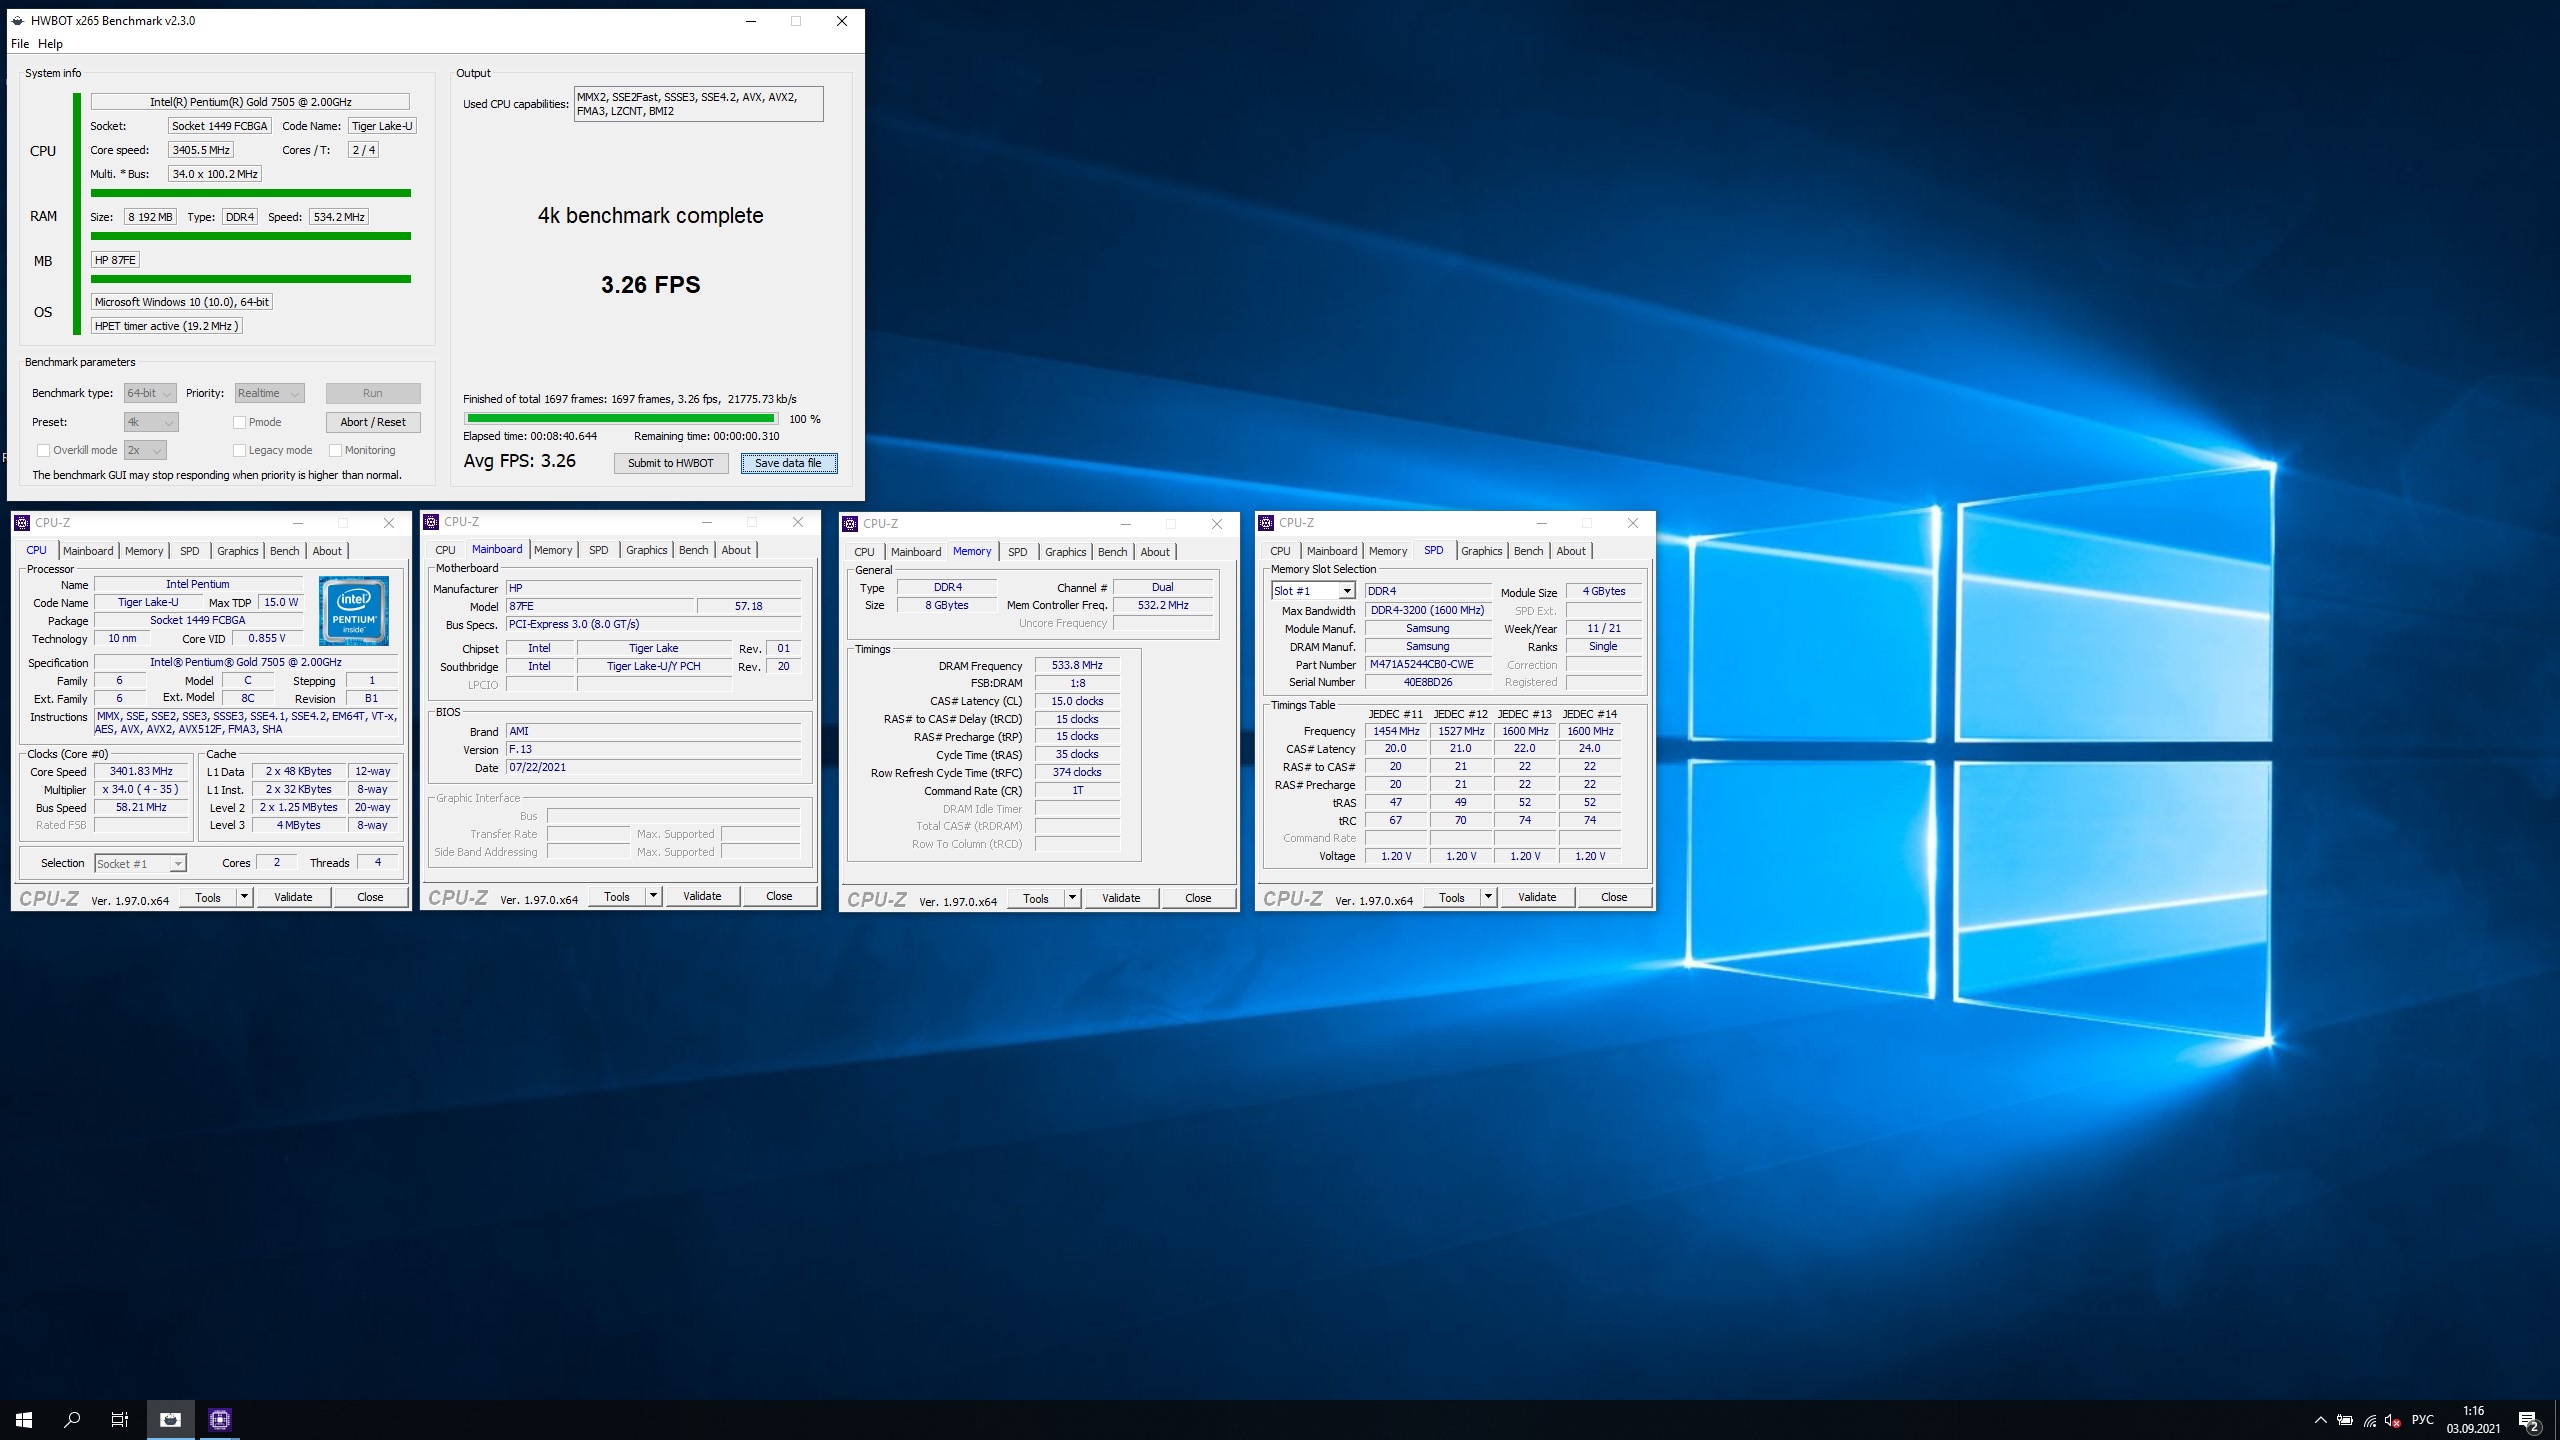
Task: Enable the Legacy mode checkbox
Action: click(239, 450)
